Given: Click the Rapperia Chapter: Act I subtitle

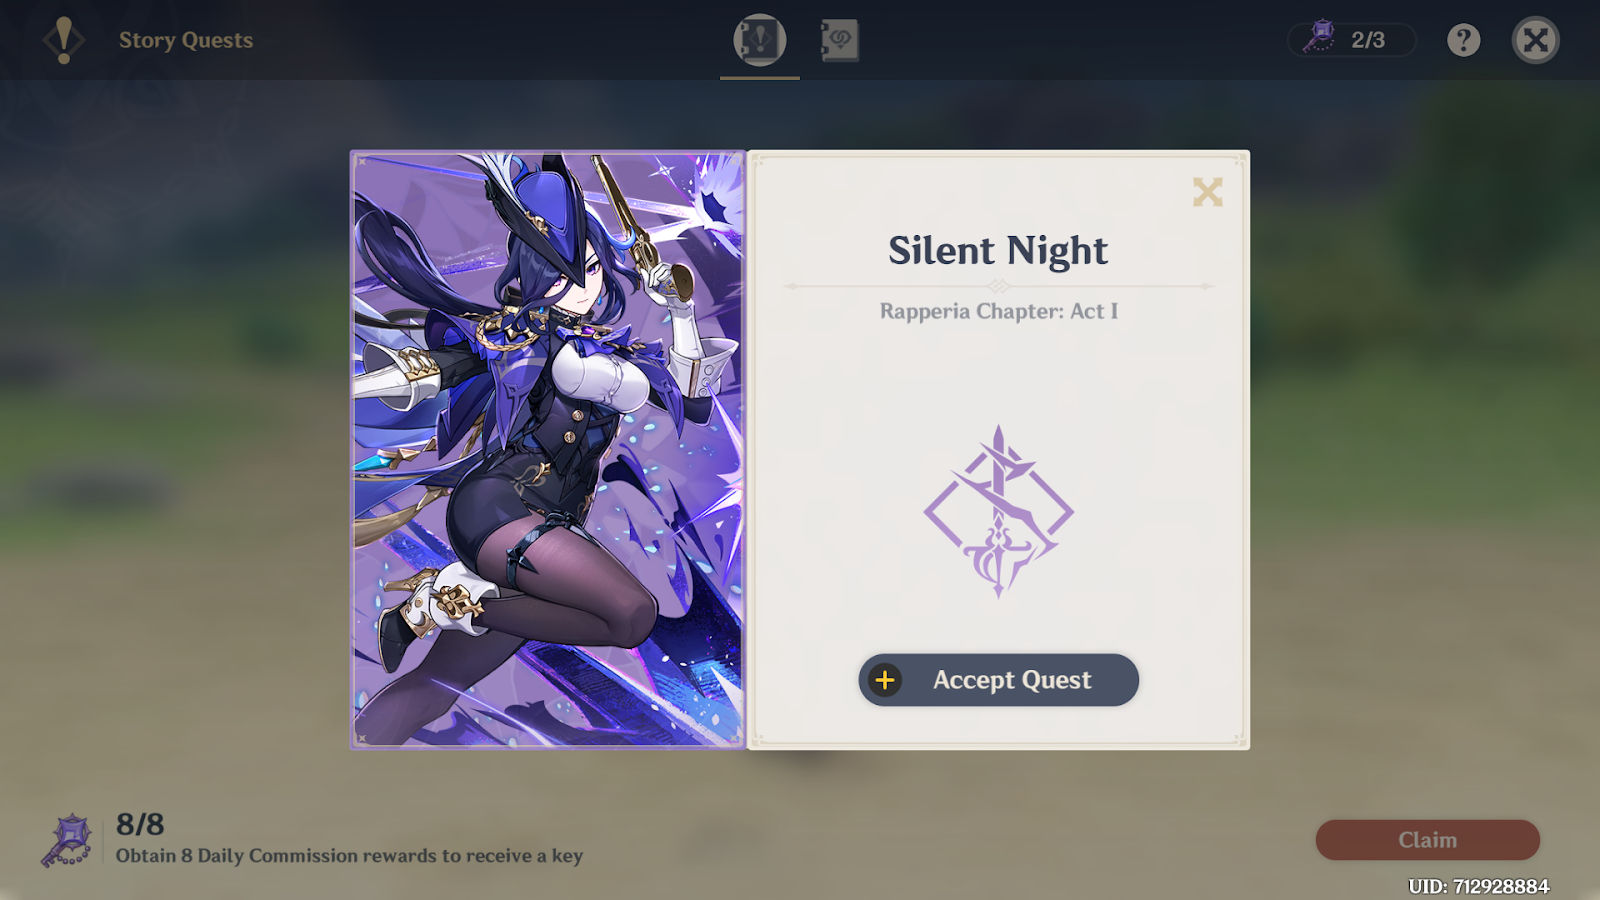Looking at the screenshot, I should tap(999, 311).
